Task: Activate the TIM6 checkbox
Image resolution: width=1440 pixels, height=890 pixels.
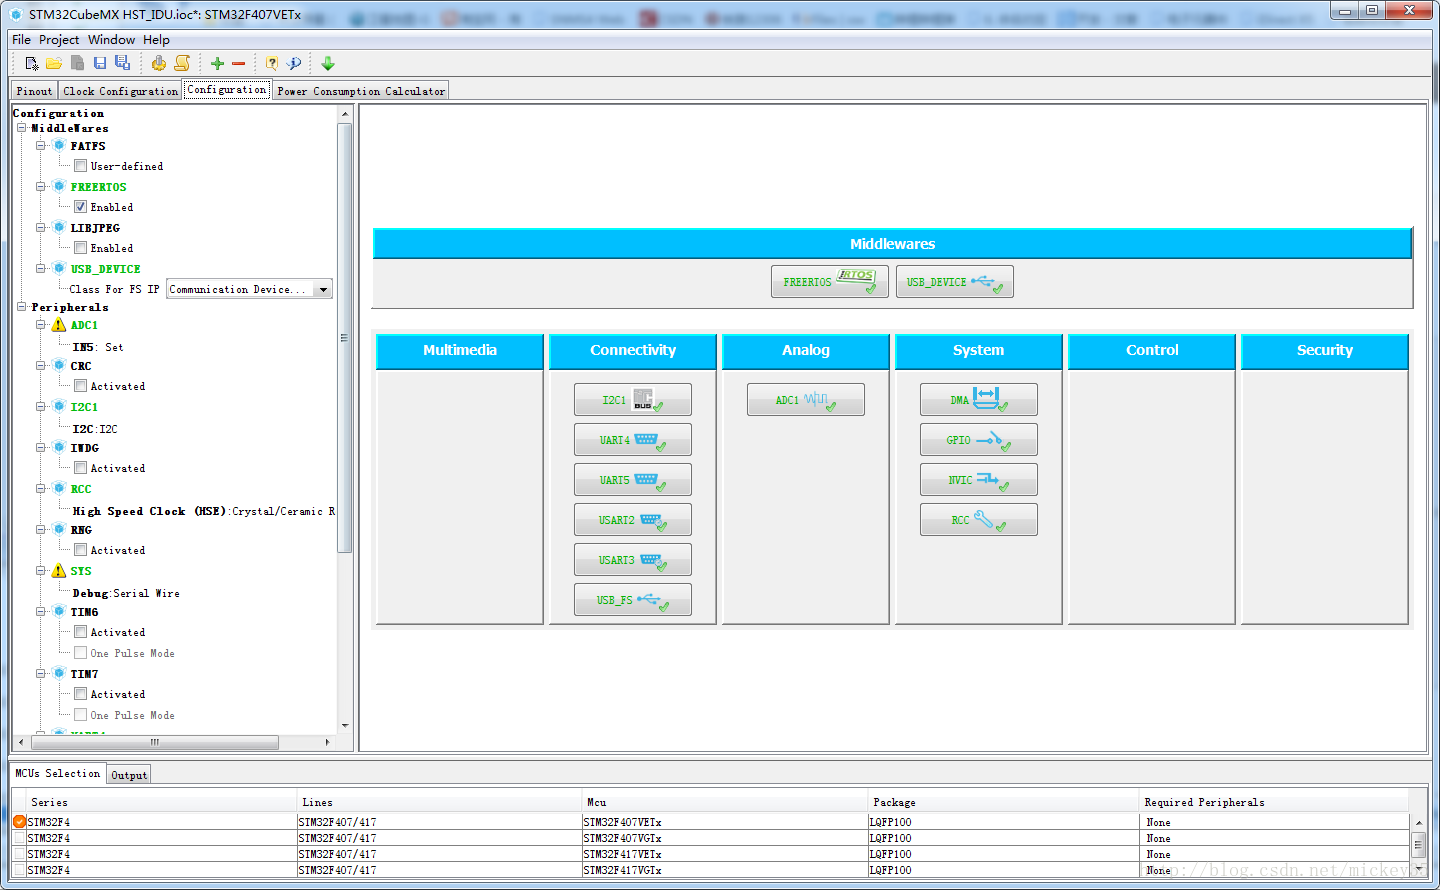Action: pos(80,632)
